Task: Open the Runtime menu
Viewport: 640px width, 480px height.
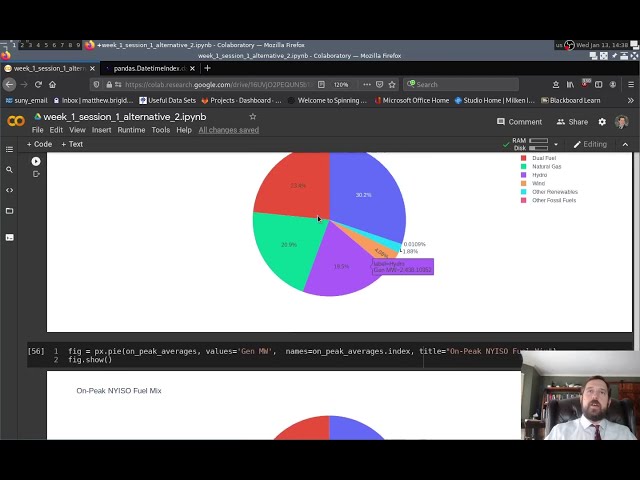Action: click(x=131, y=130)
